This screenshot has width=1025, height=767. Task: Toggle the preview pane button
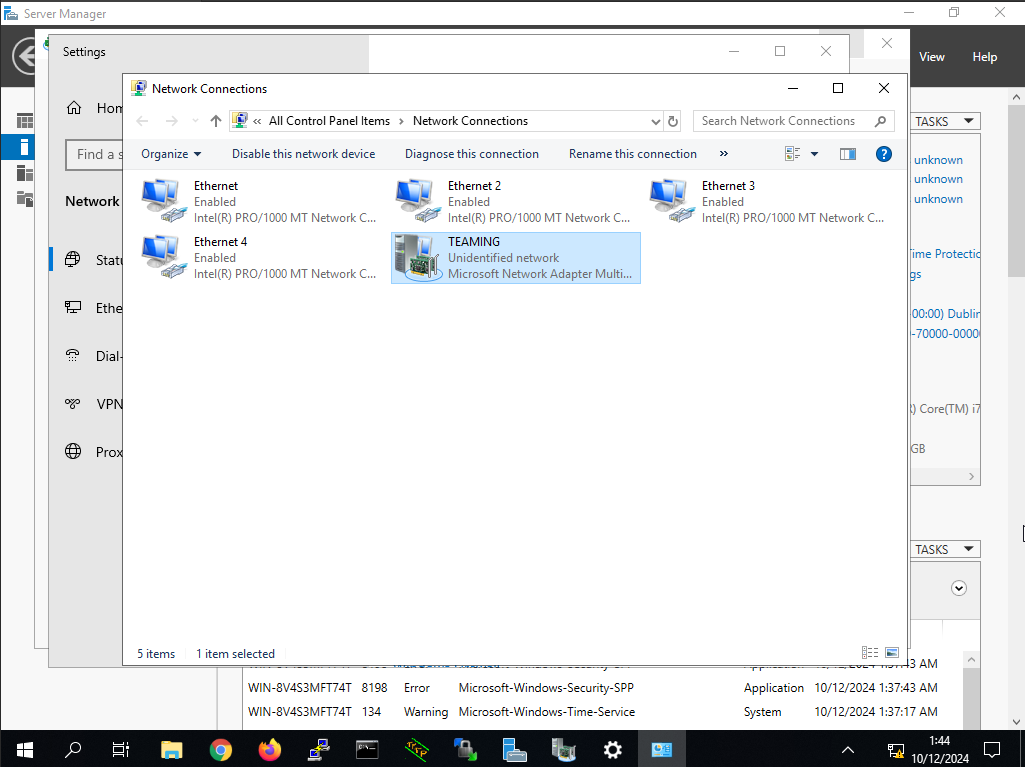pos(848,154)
